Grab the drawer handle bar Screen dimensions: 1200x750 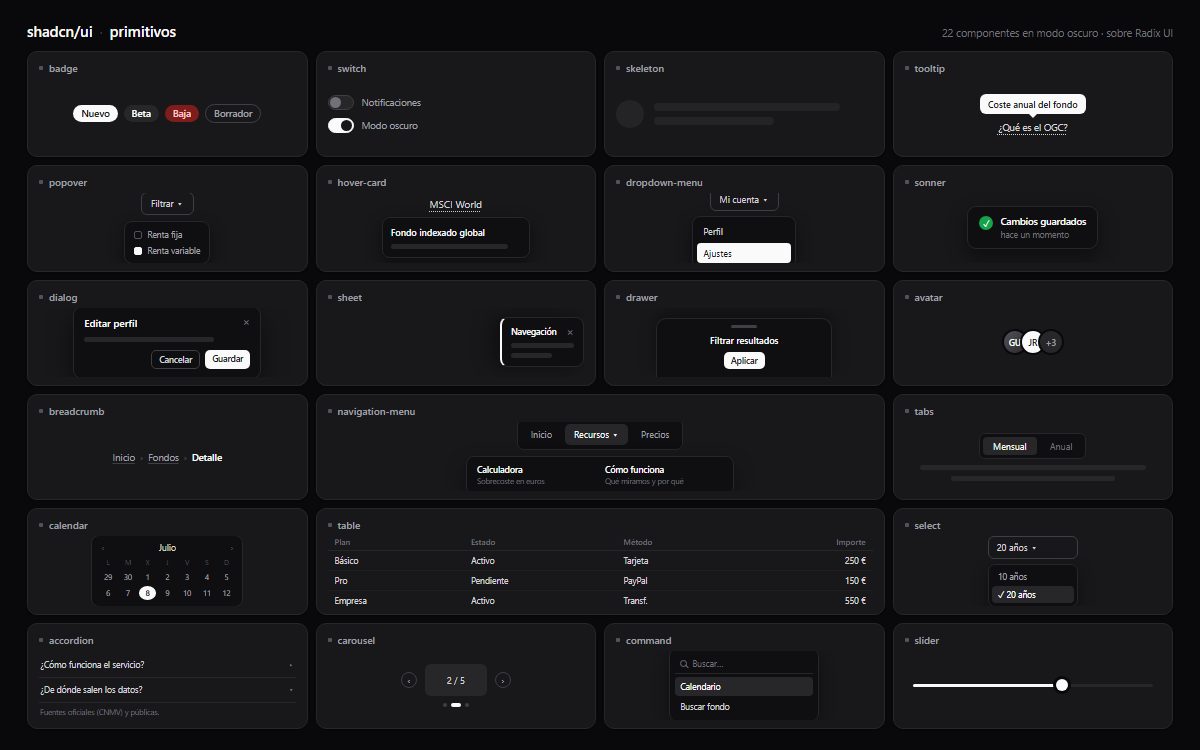click(744, 327)
